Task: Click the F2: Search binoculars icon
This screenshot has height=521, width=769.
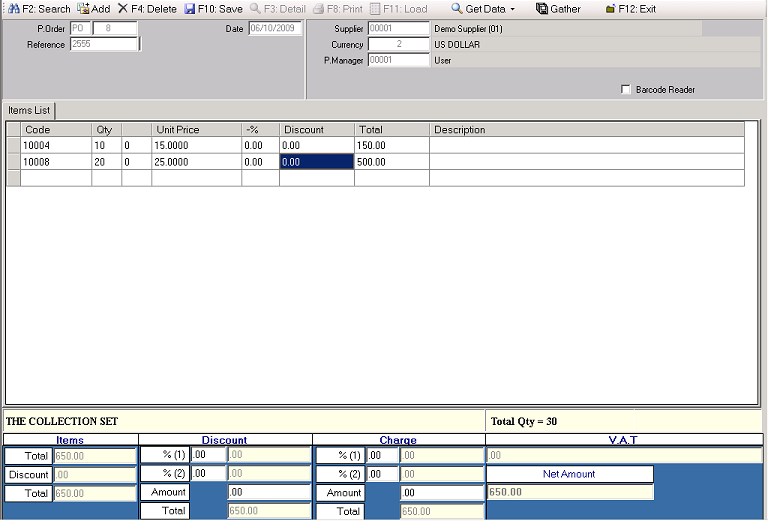Action: click(13, 9)
